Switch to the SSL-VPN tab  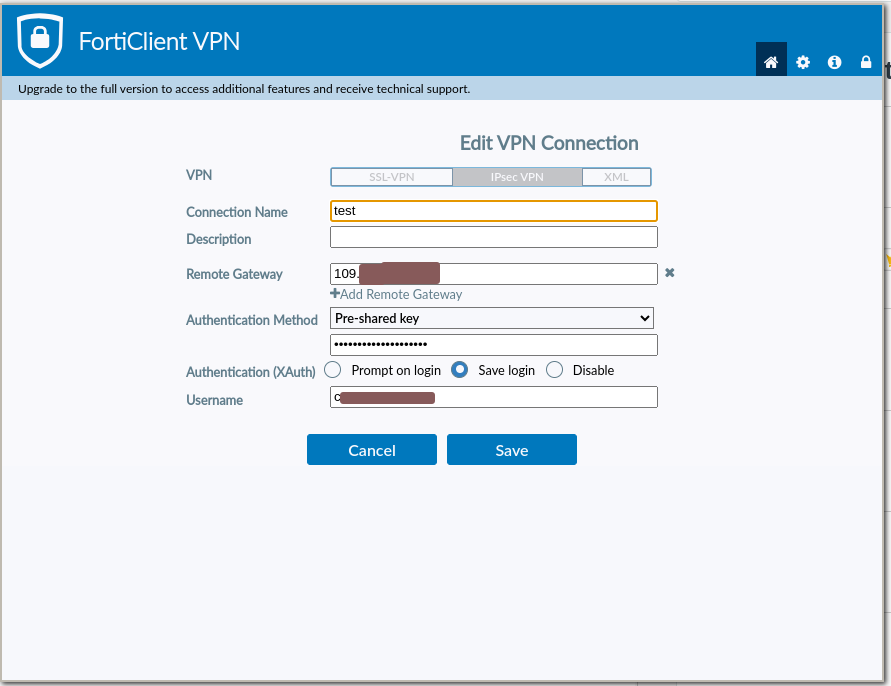[392, 177]
